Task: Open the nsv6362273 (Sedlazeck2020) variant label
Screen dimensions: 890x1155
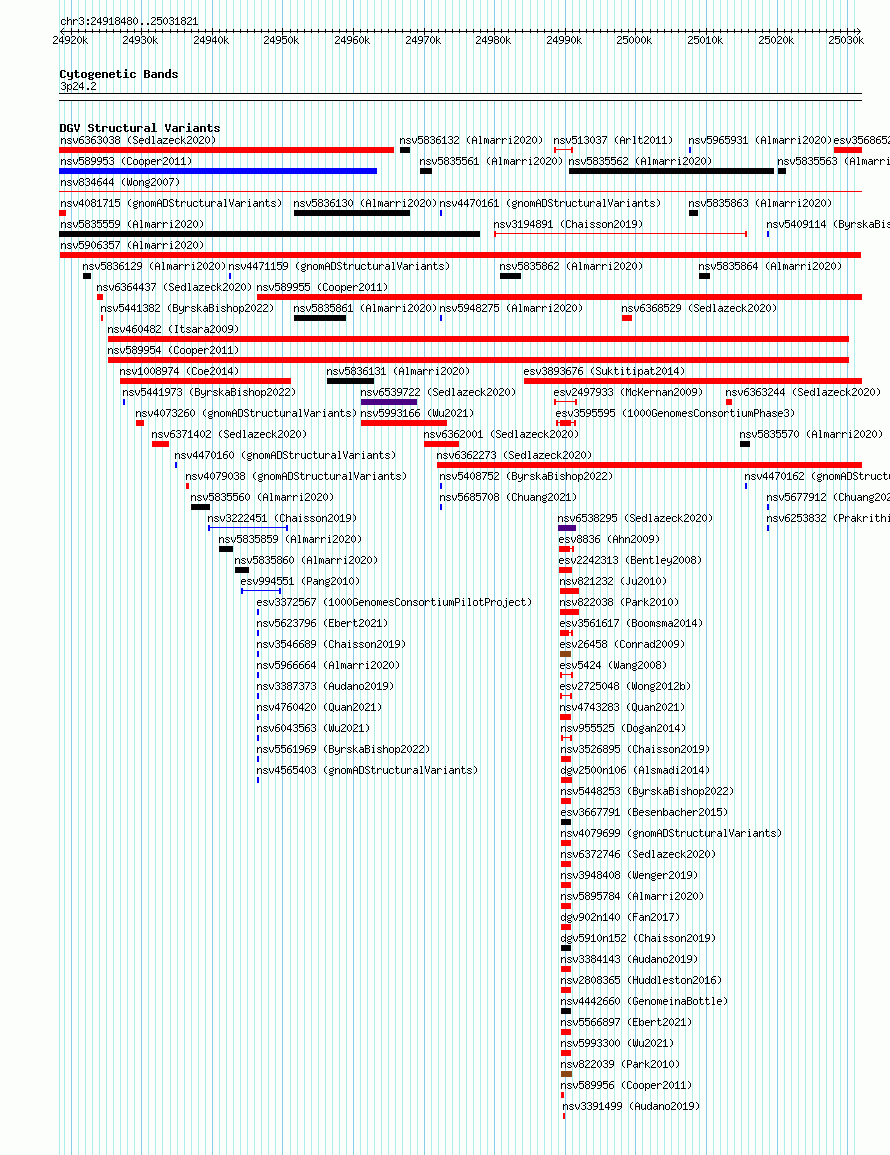Action: click(514, 454)
